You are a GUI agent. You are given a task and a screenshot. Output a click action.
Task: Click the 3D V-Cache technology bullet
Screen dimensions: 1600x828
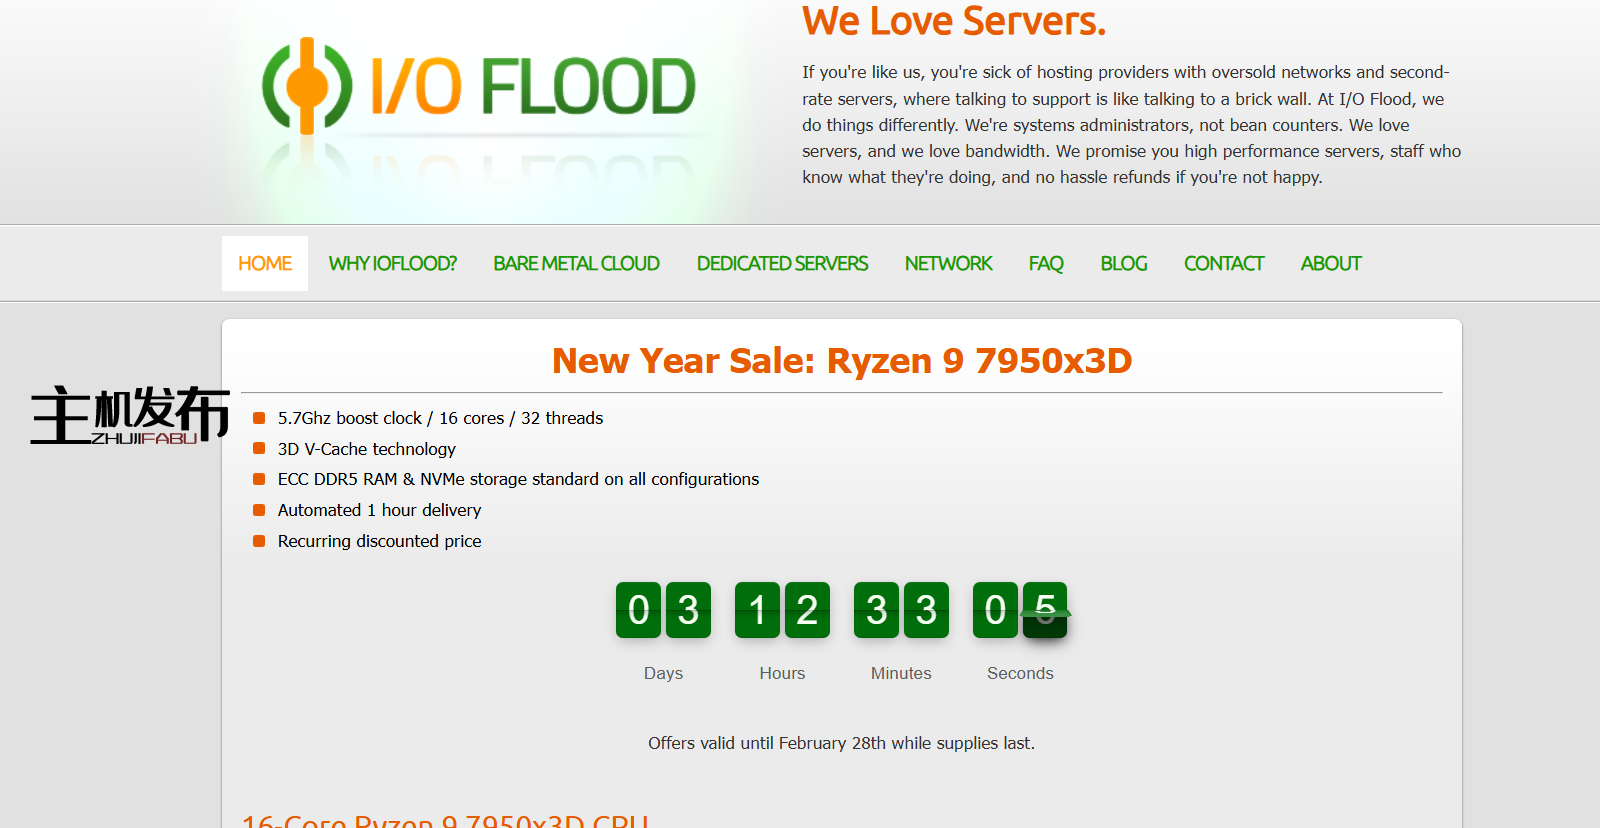pyautogui.click(x=366, y=449)
